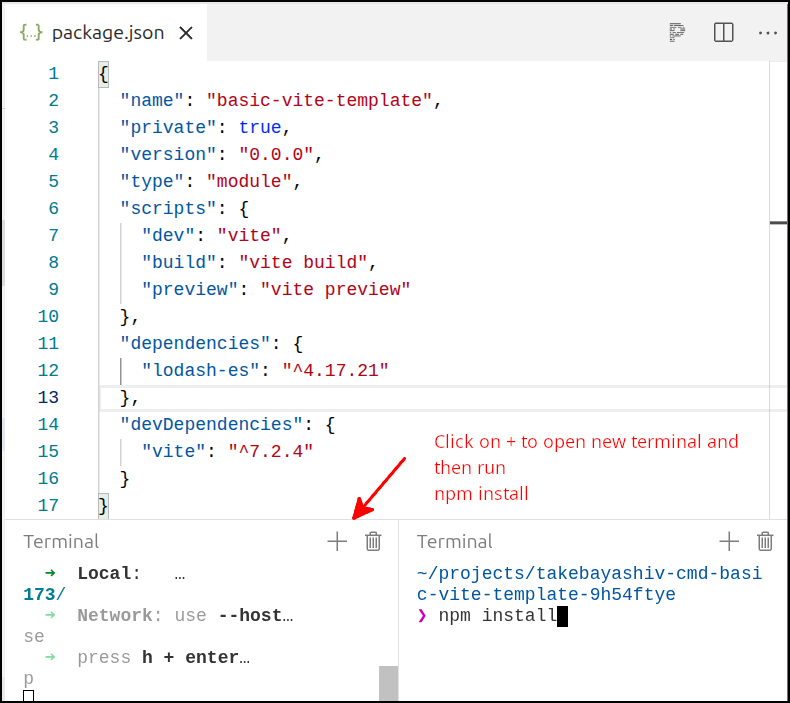790x703 pixels.
Task: Click the JSON file icon on package.json tab
Action: point(31,33)
